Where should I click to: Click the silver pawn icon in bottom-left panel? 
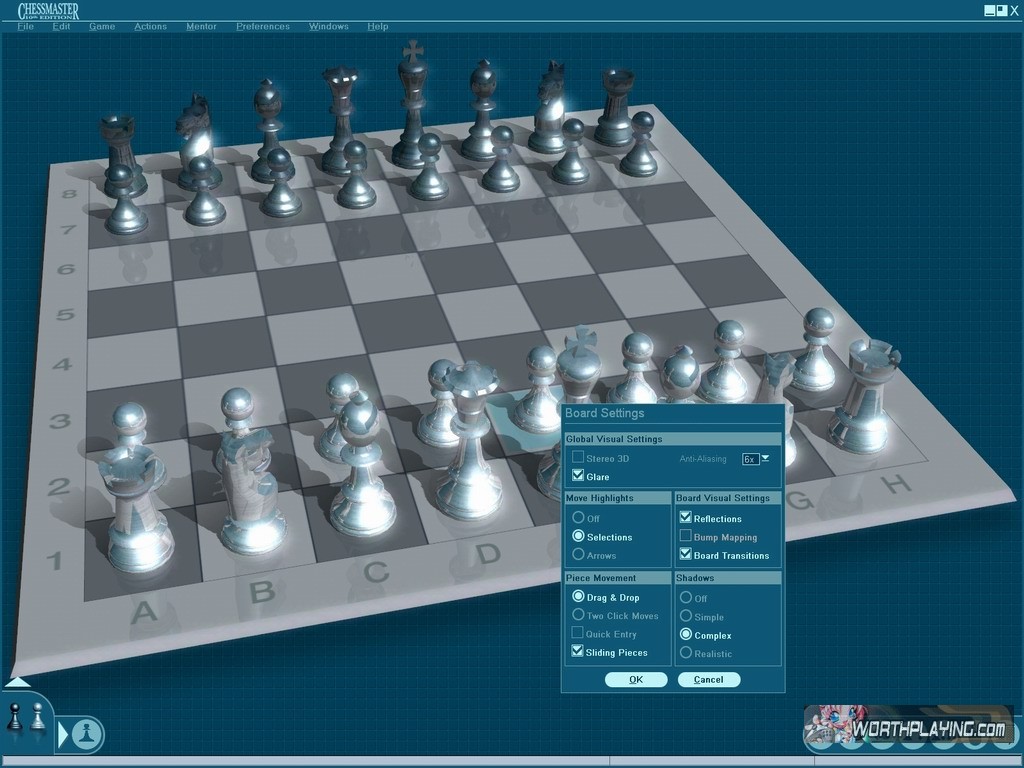[x=38, y=715]
